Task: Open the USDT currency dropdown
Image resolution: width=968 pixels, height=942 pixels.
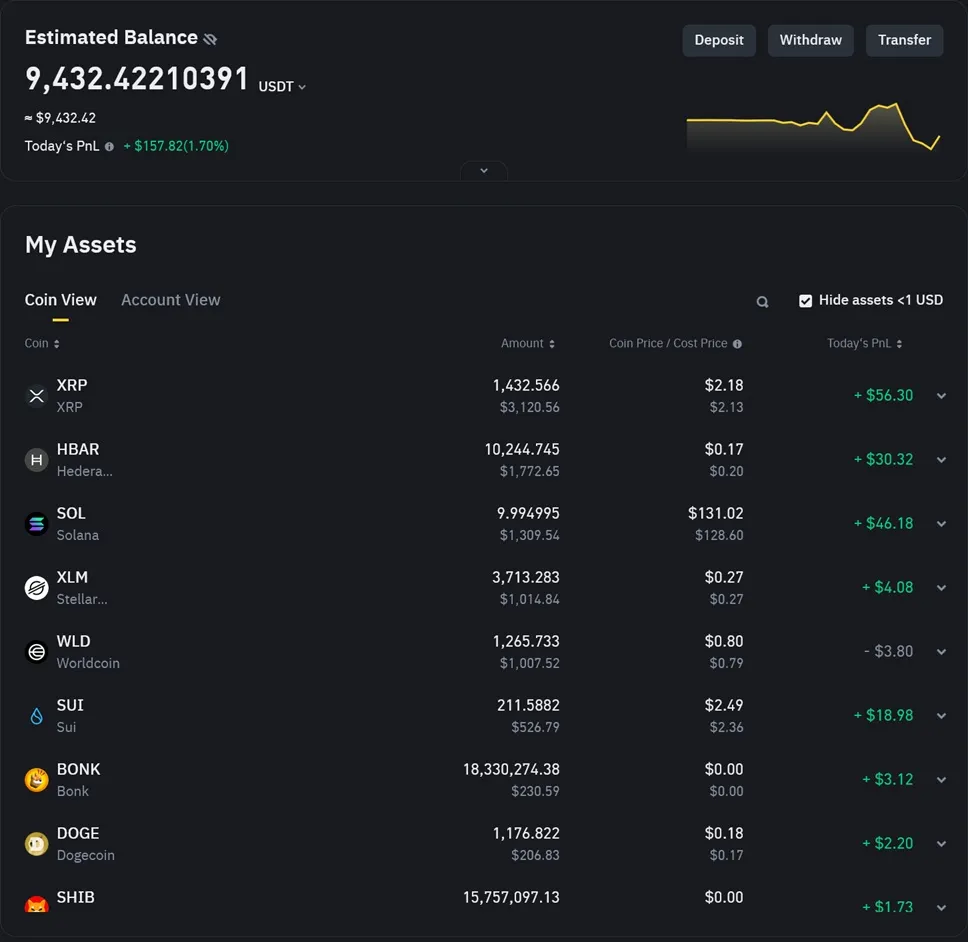Action: (x=282, y=86)
